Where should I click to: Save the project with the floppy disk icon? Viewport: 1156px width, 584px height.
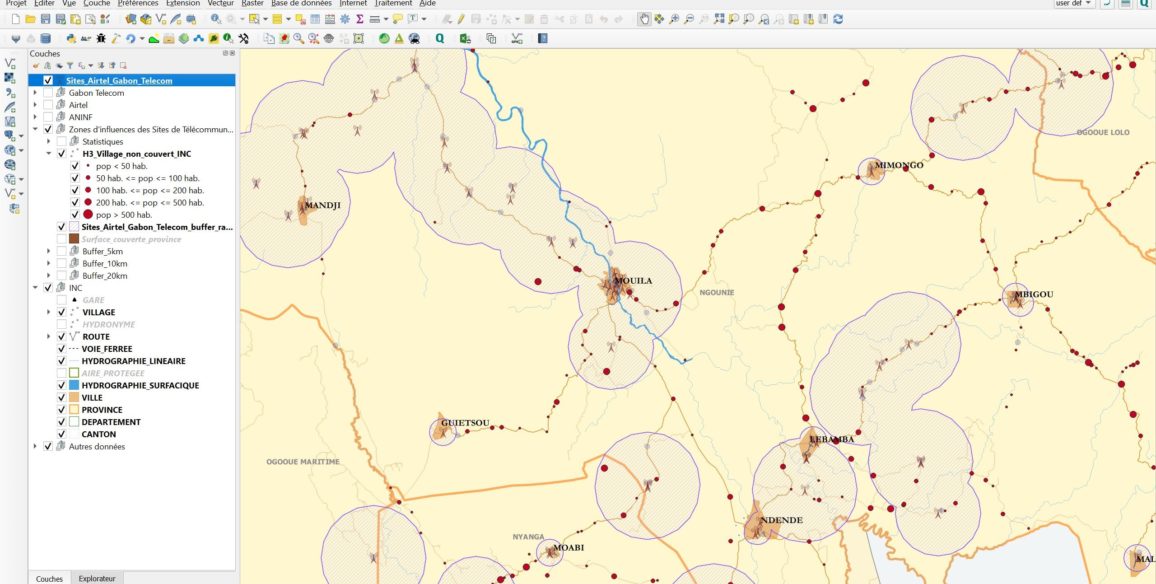pyautogui.click(x=45, y=19)
